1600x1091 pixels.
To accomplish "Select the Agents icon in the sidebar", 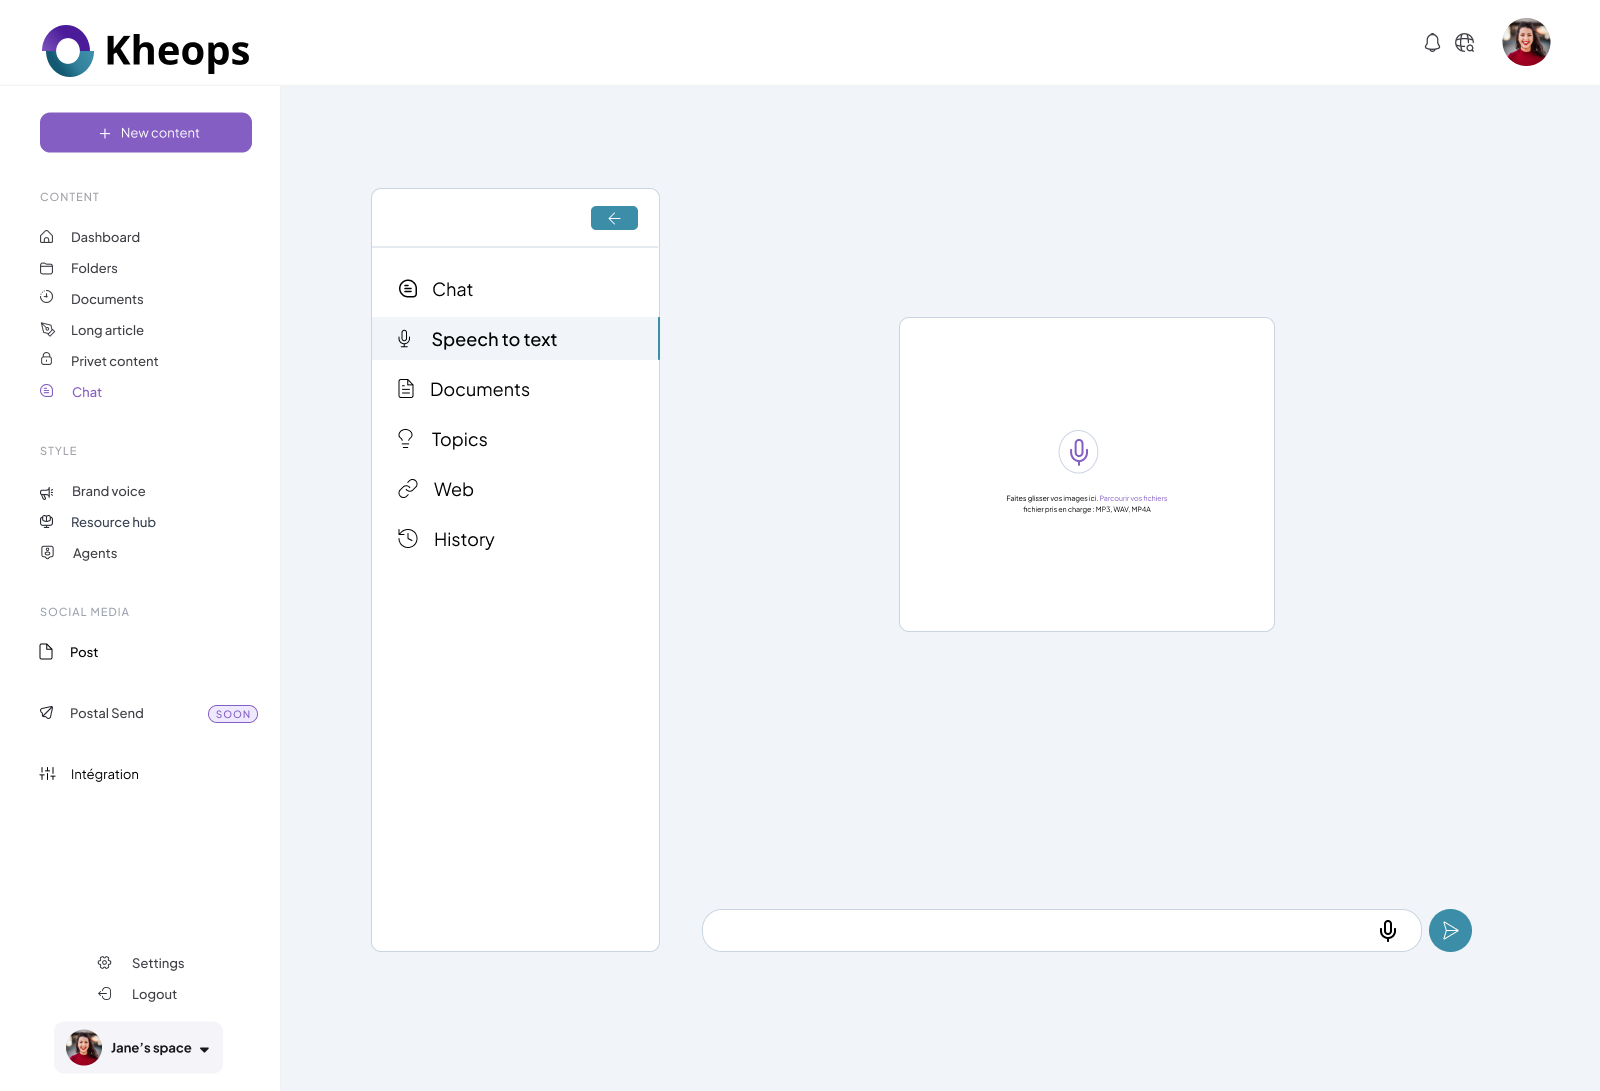I will (x=47, y=552).
